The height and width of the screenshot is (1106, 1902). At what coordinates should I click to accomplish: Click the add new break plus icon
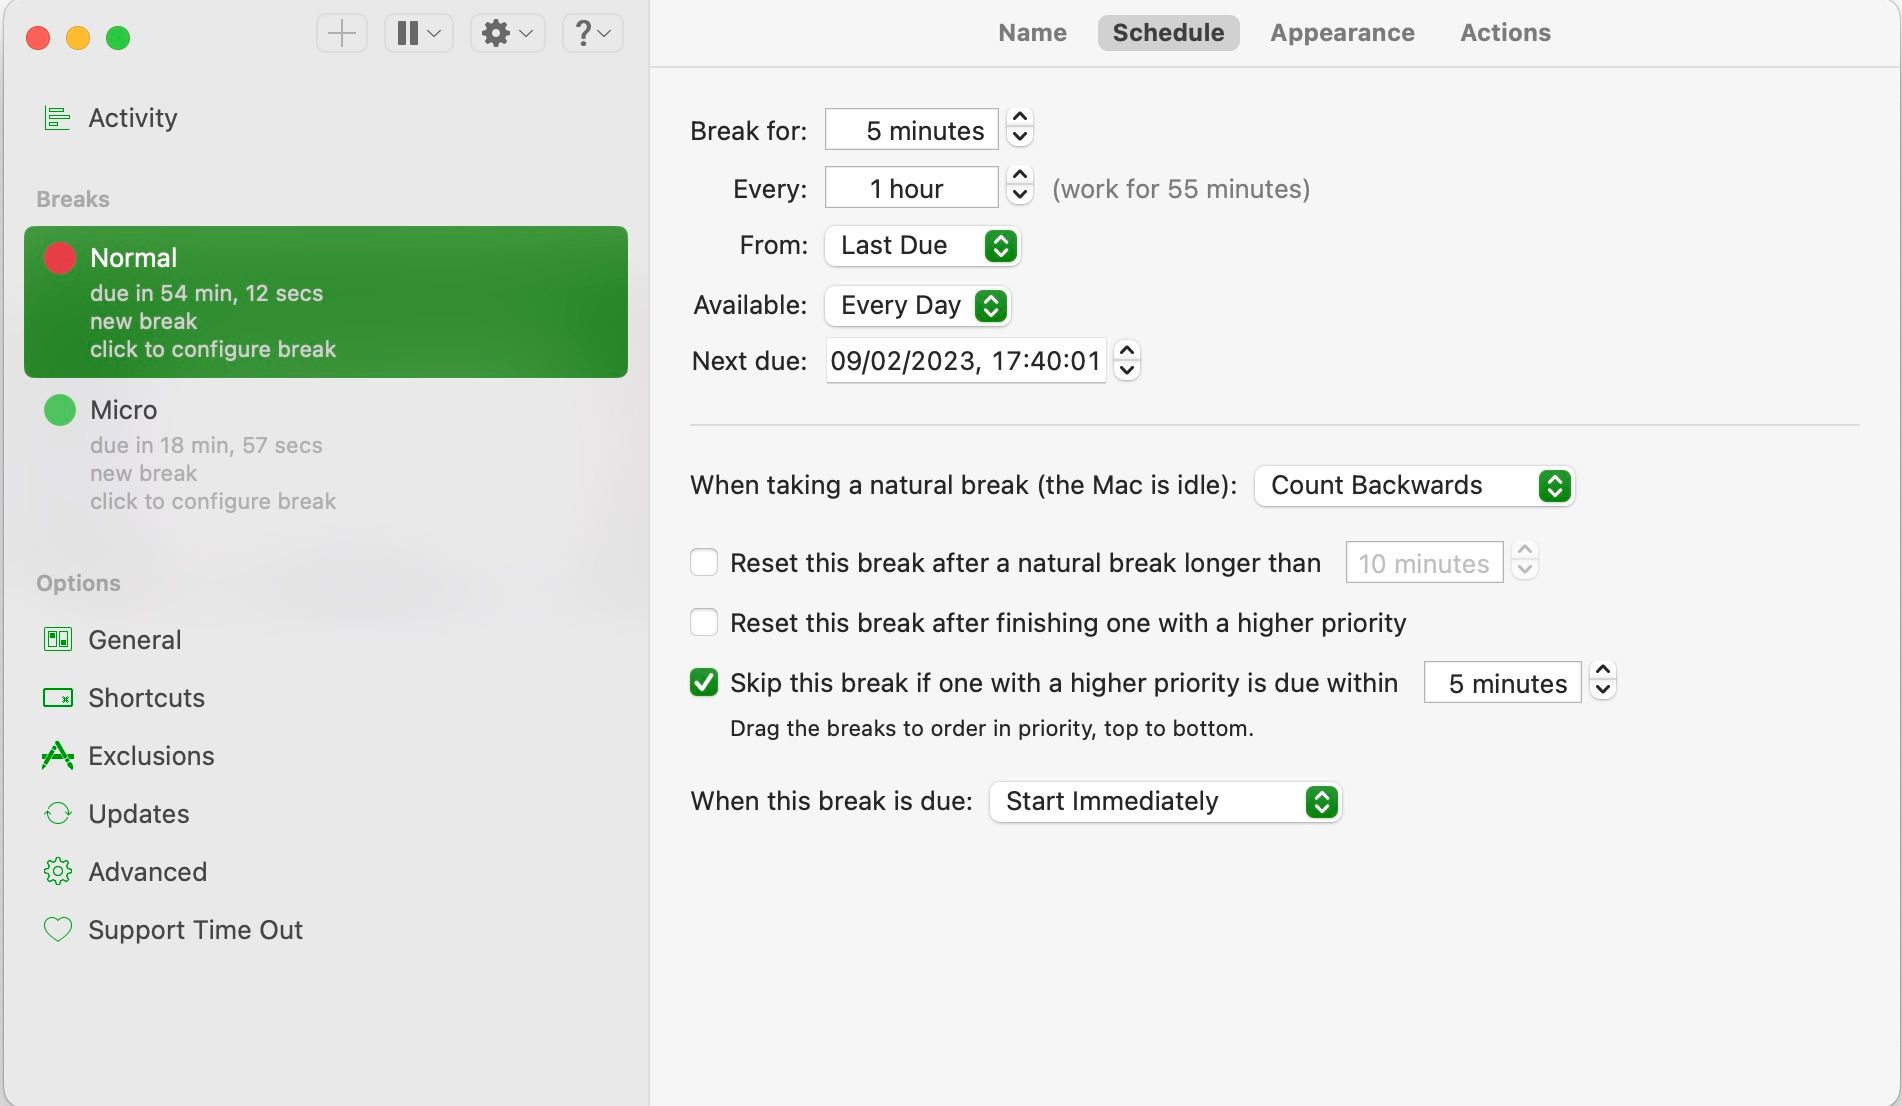coord(341,33)
